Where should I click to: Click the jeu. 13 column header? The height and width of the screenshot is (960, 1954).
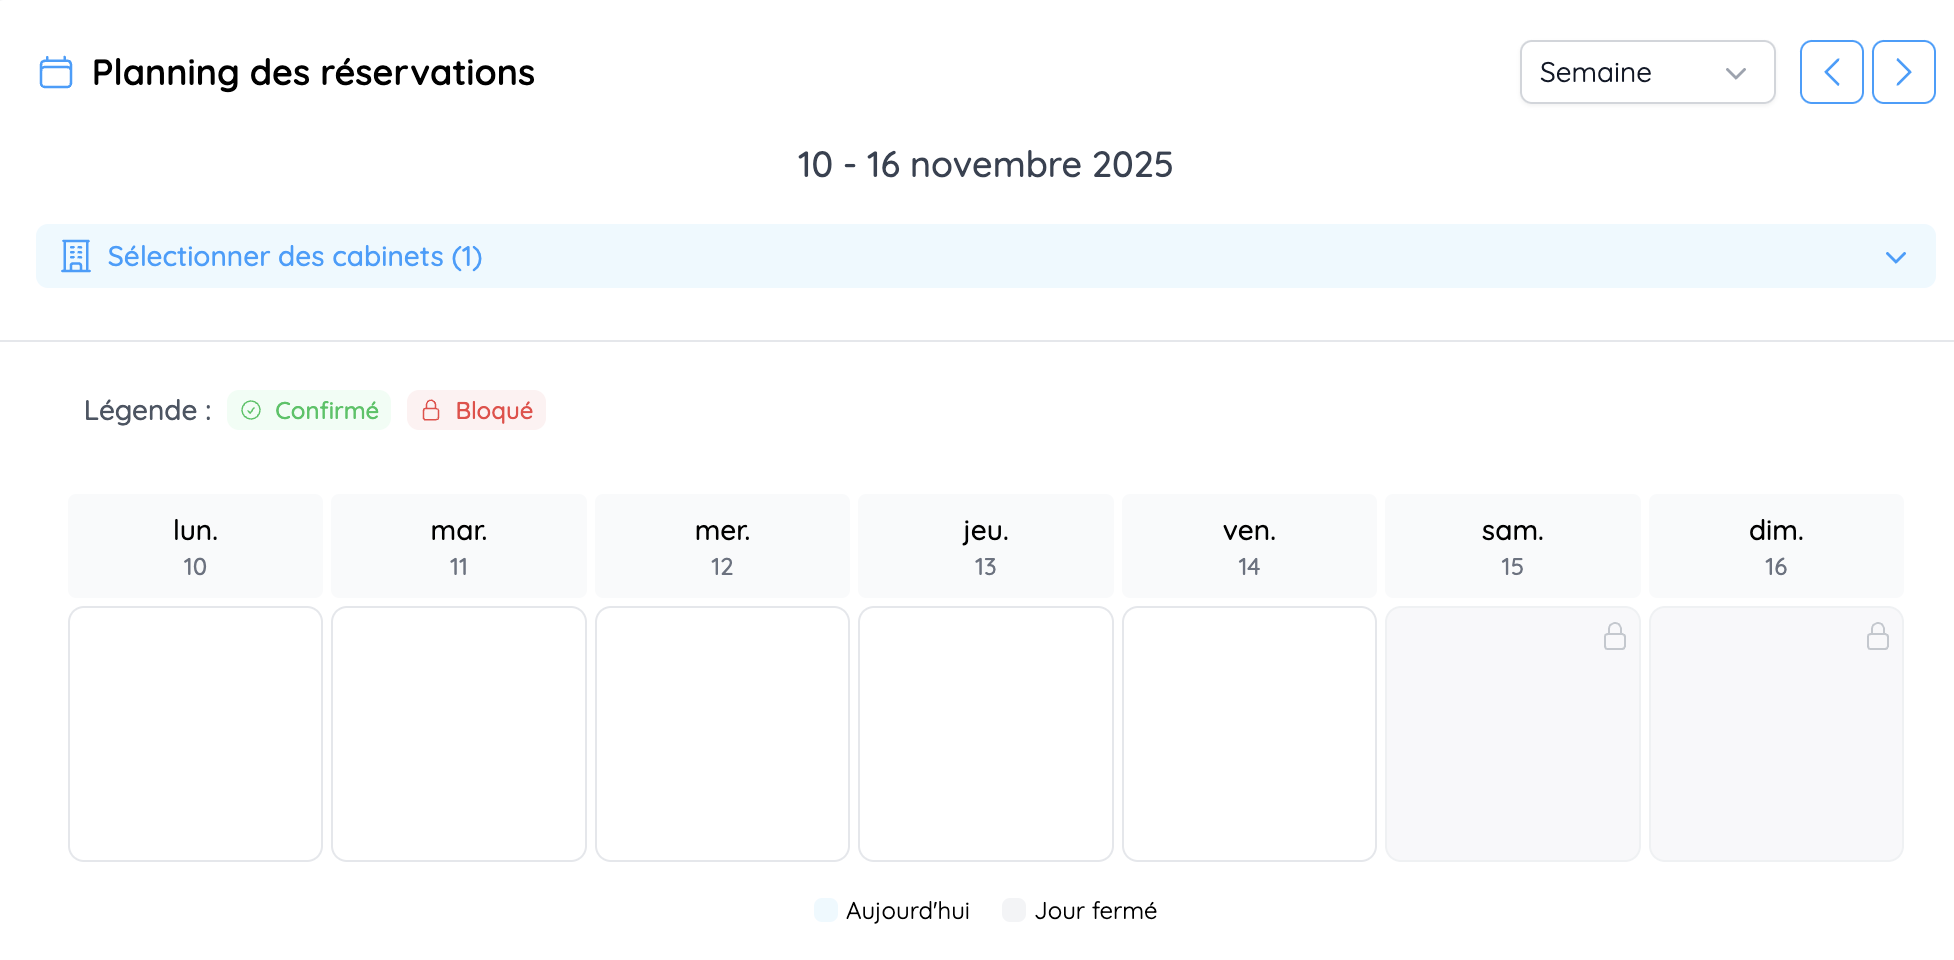click(985, 545)
